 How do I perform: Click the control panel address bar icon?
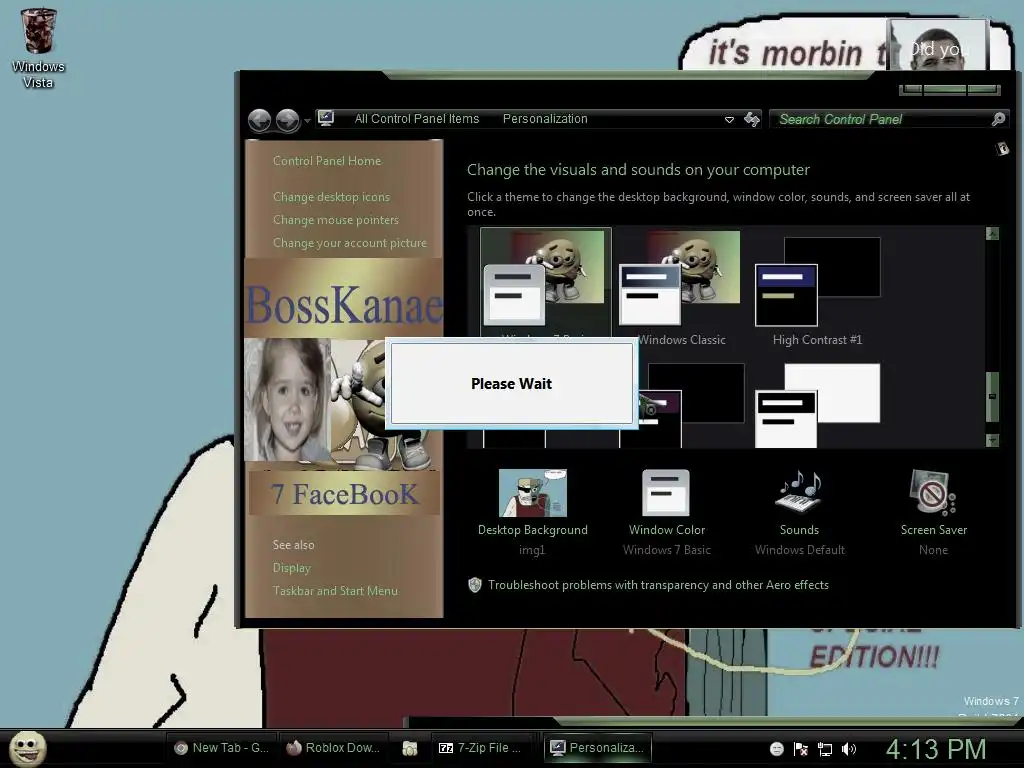326,118
